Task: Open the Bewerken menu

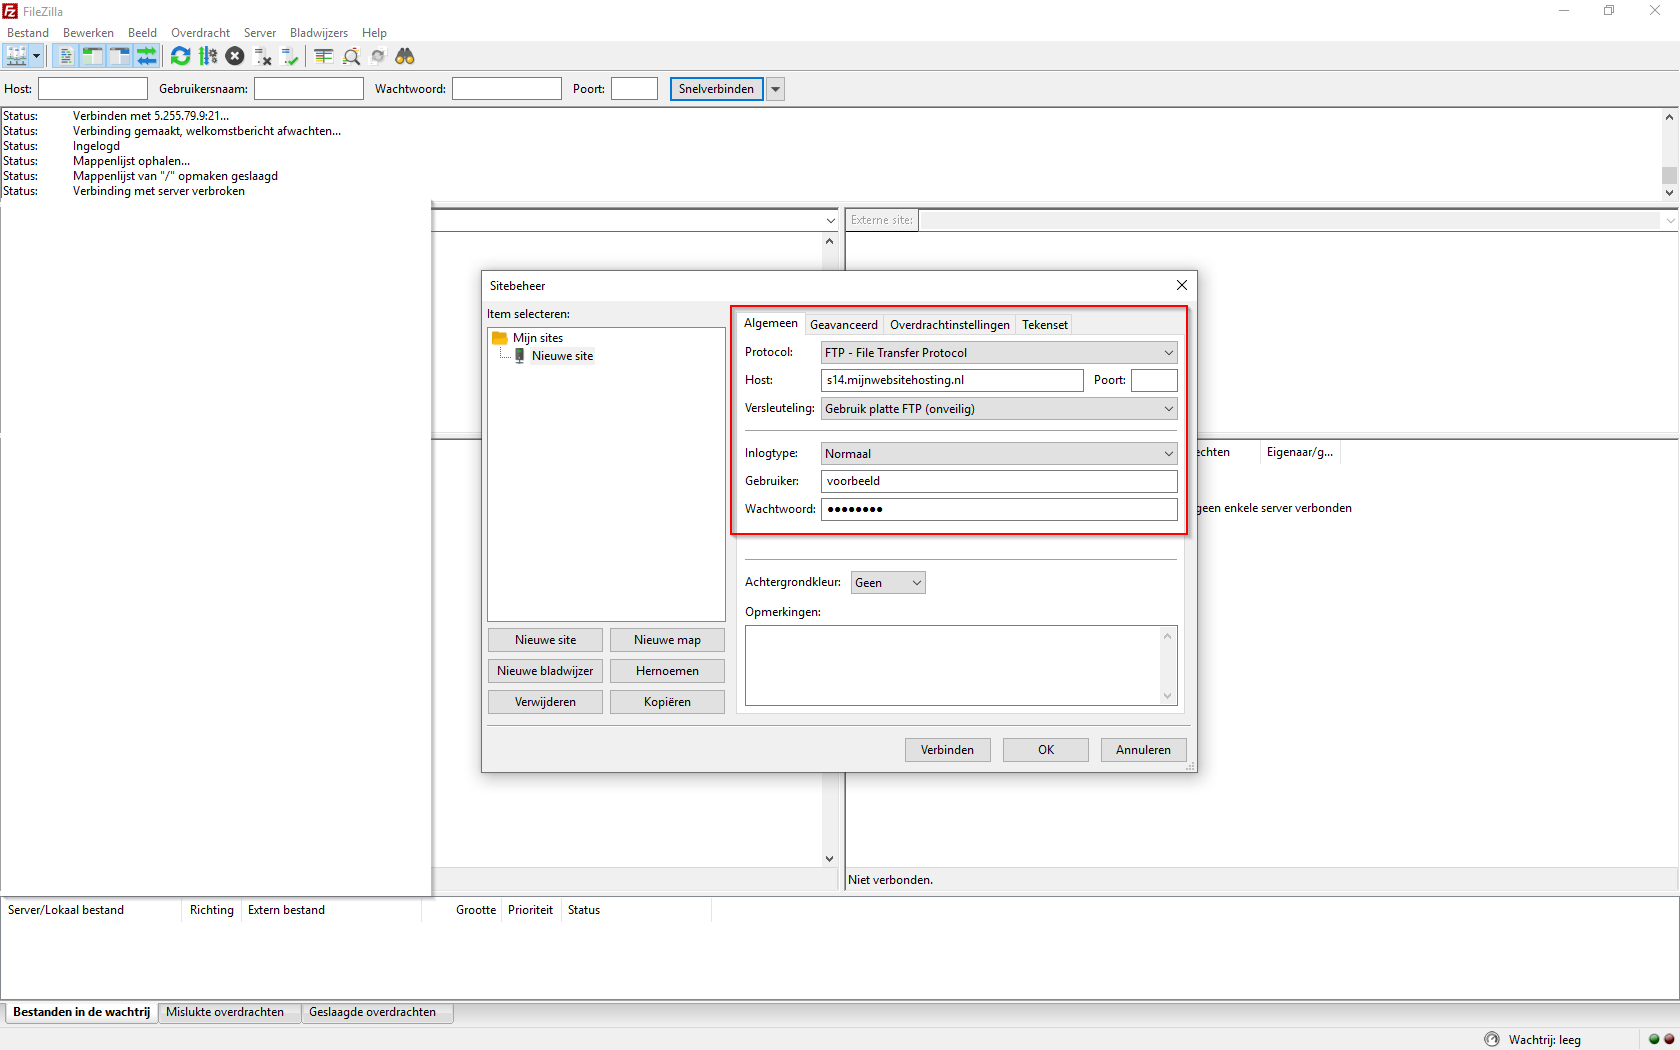Action: [x=88, y=33]
